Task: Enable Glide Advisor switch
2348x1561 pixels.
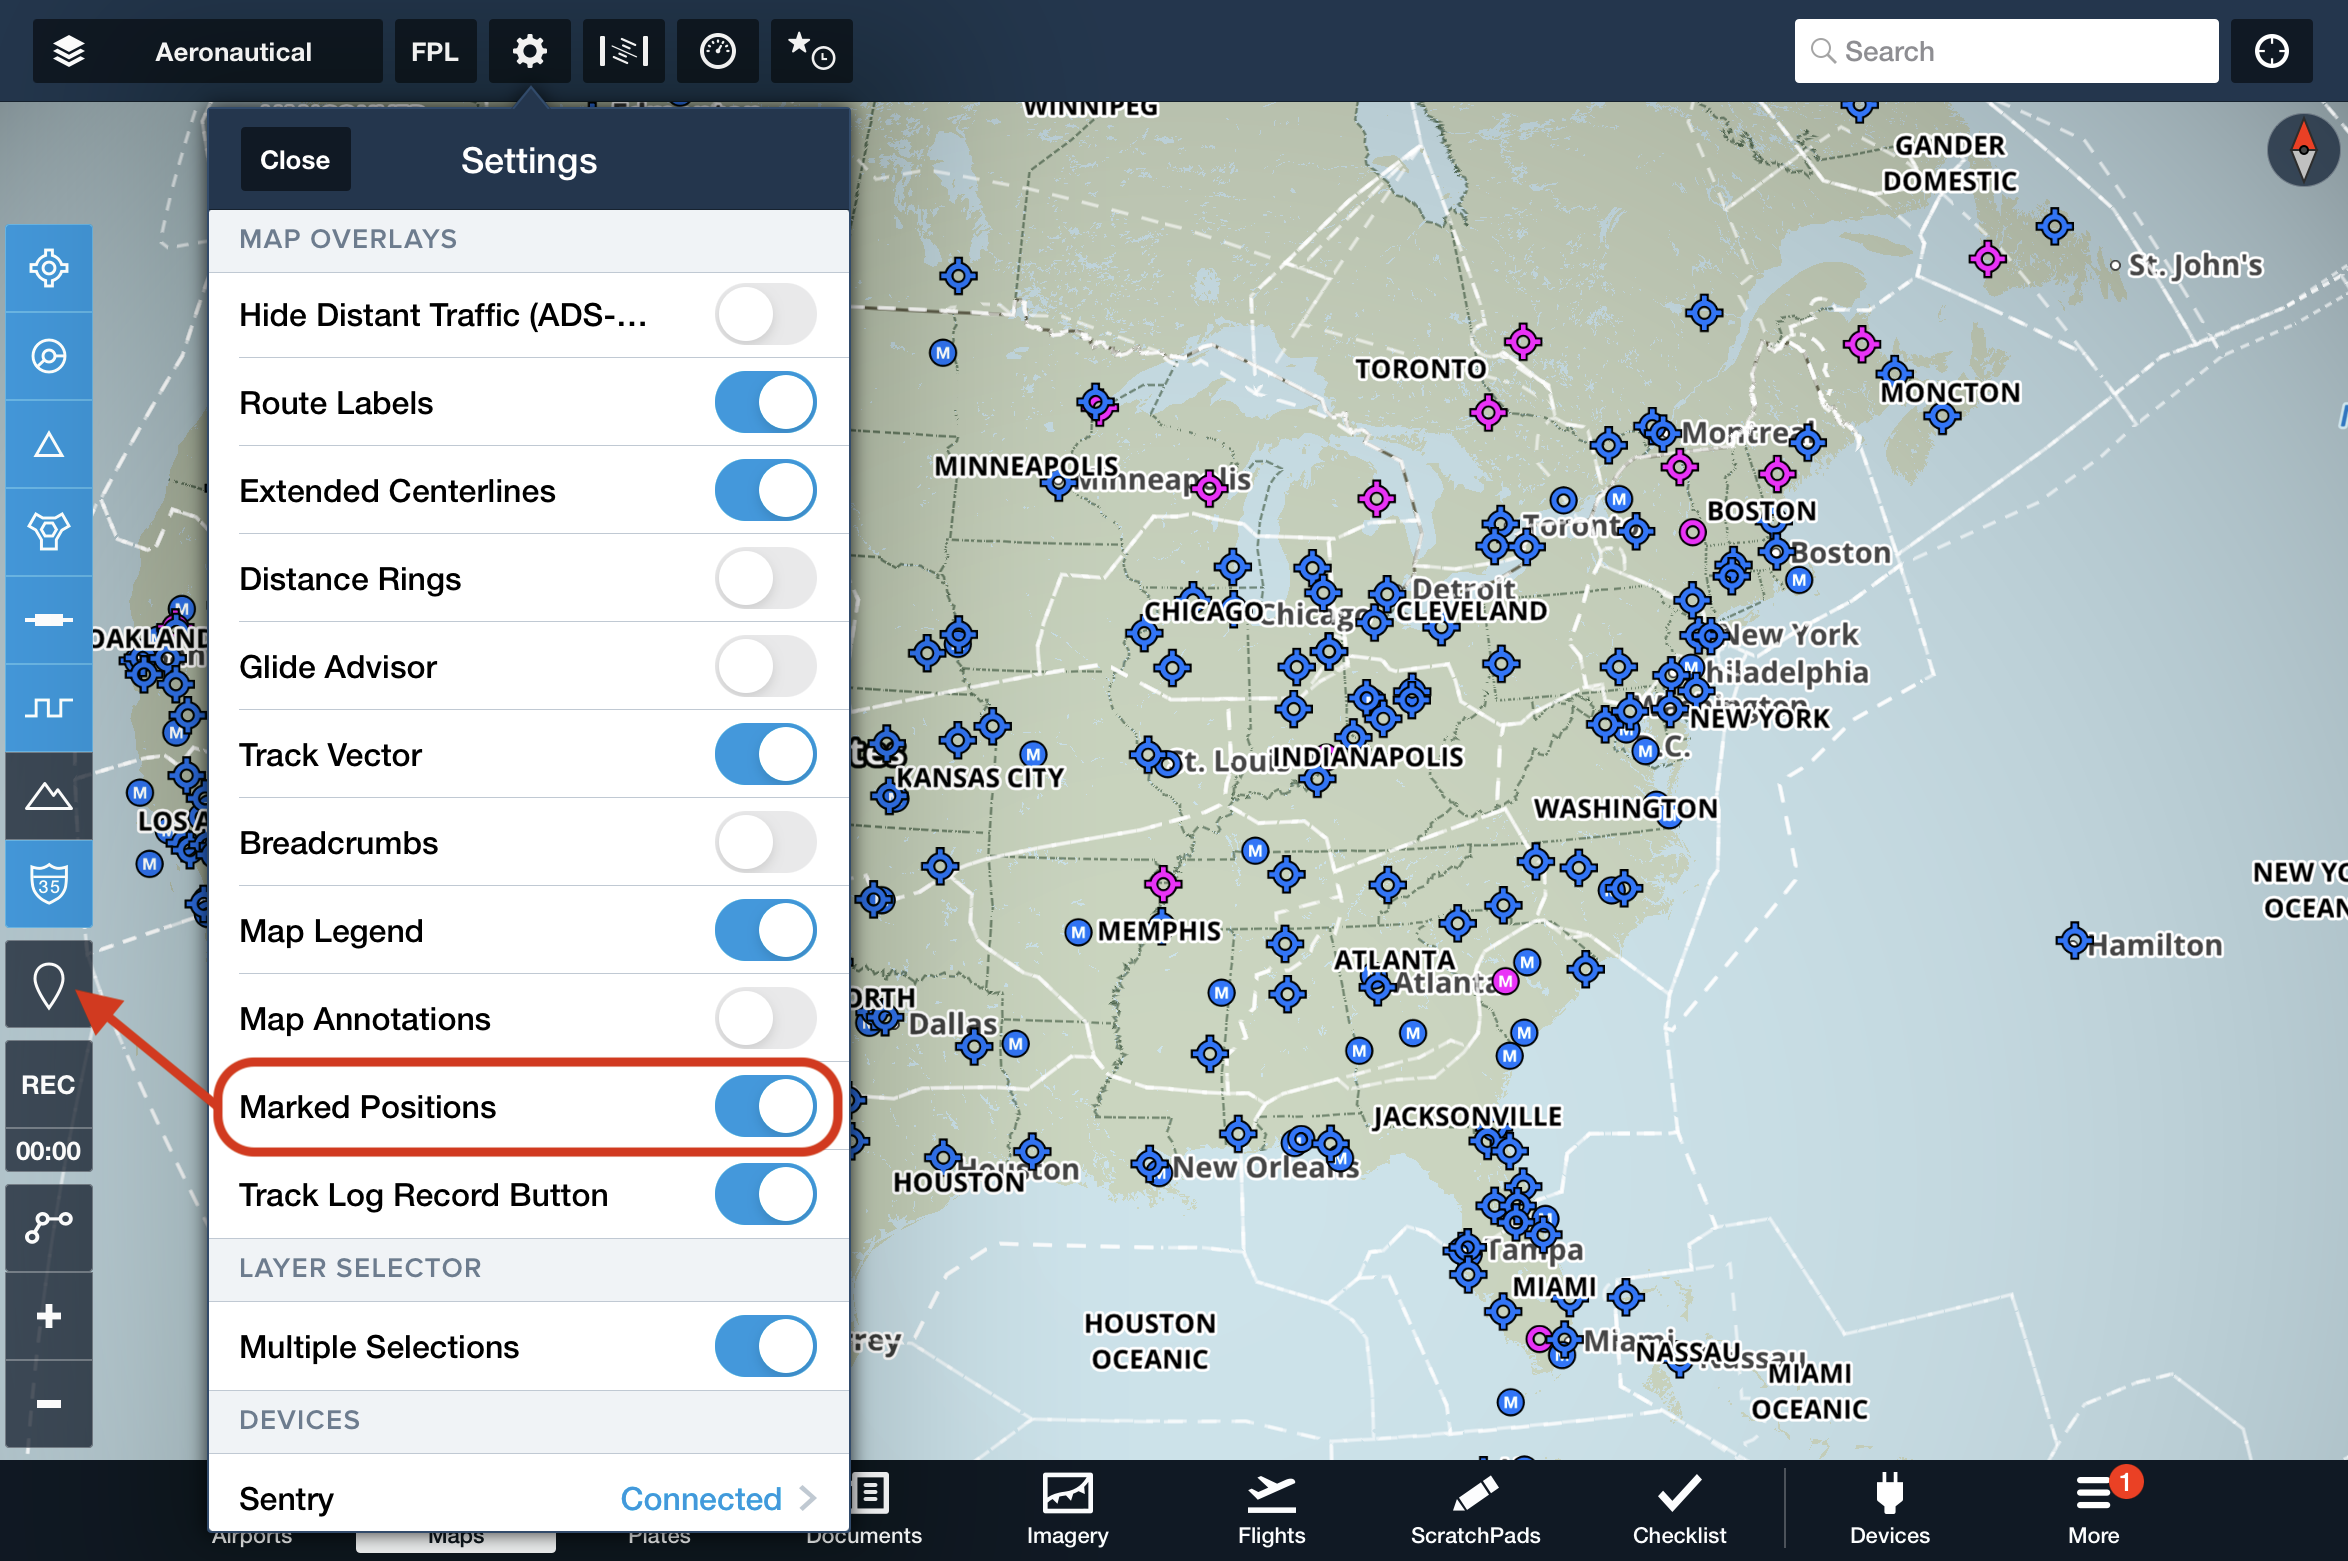Action: coord(766,667)
